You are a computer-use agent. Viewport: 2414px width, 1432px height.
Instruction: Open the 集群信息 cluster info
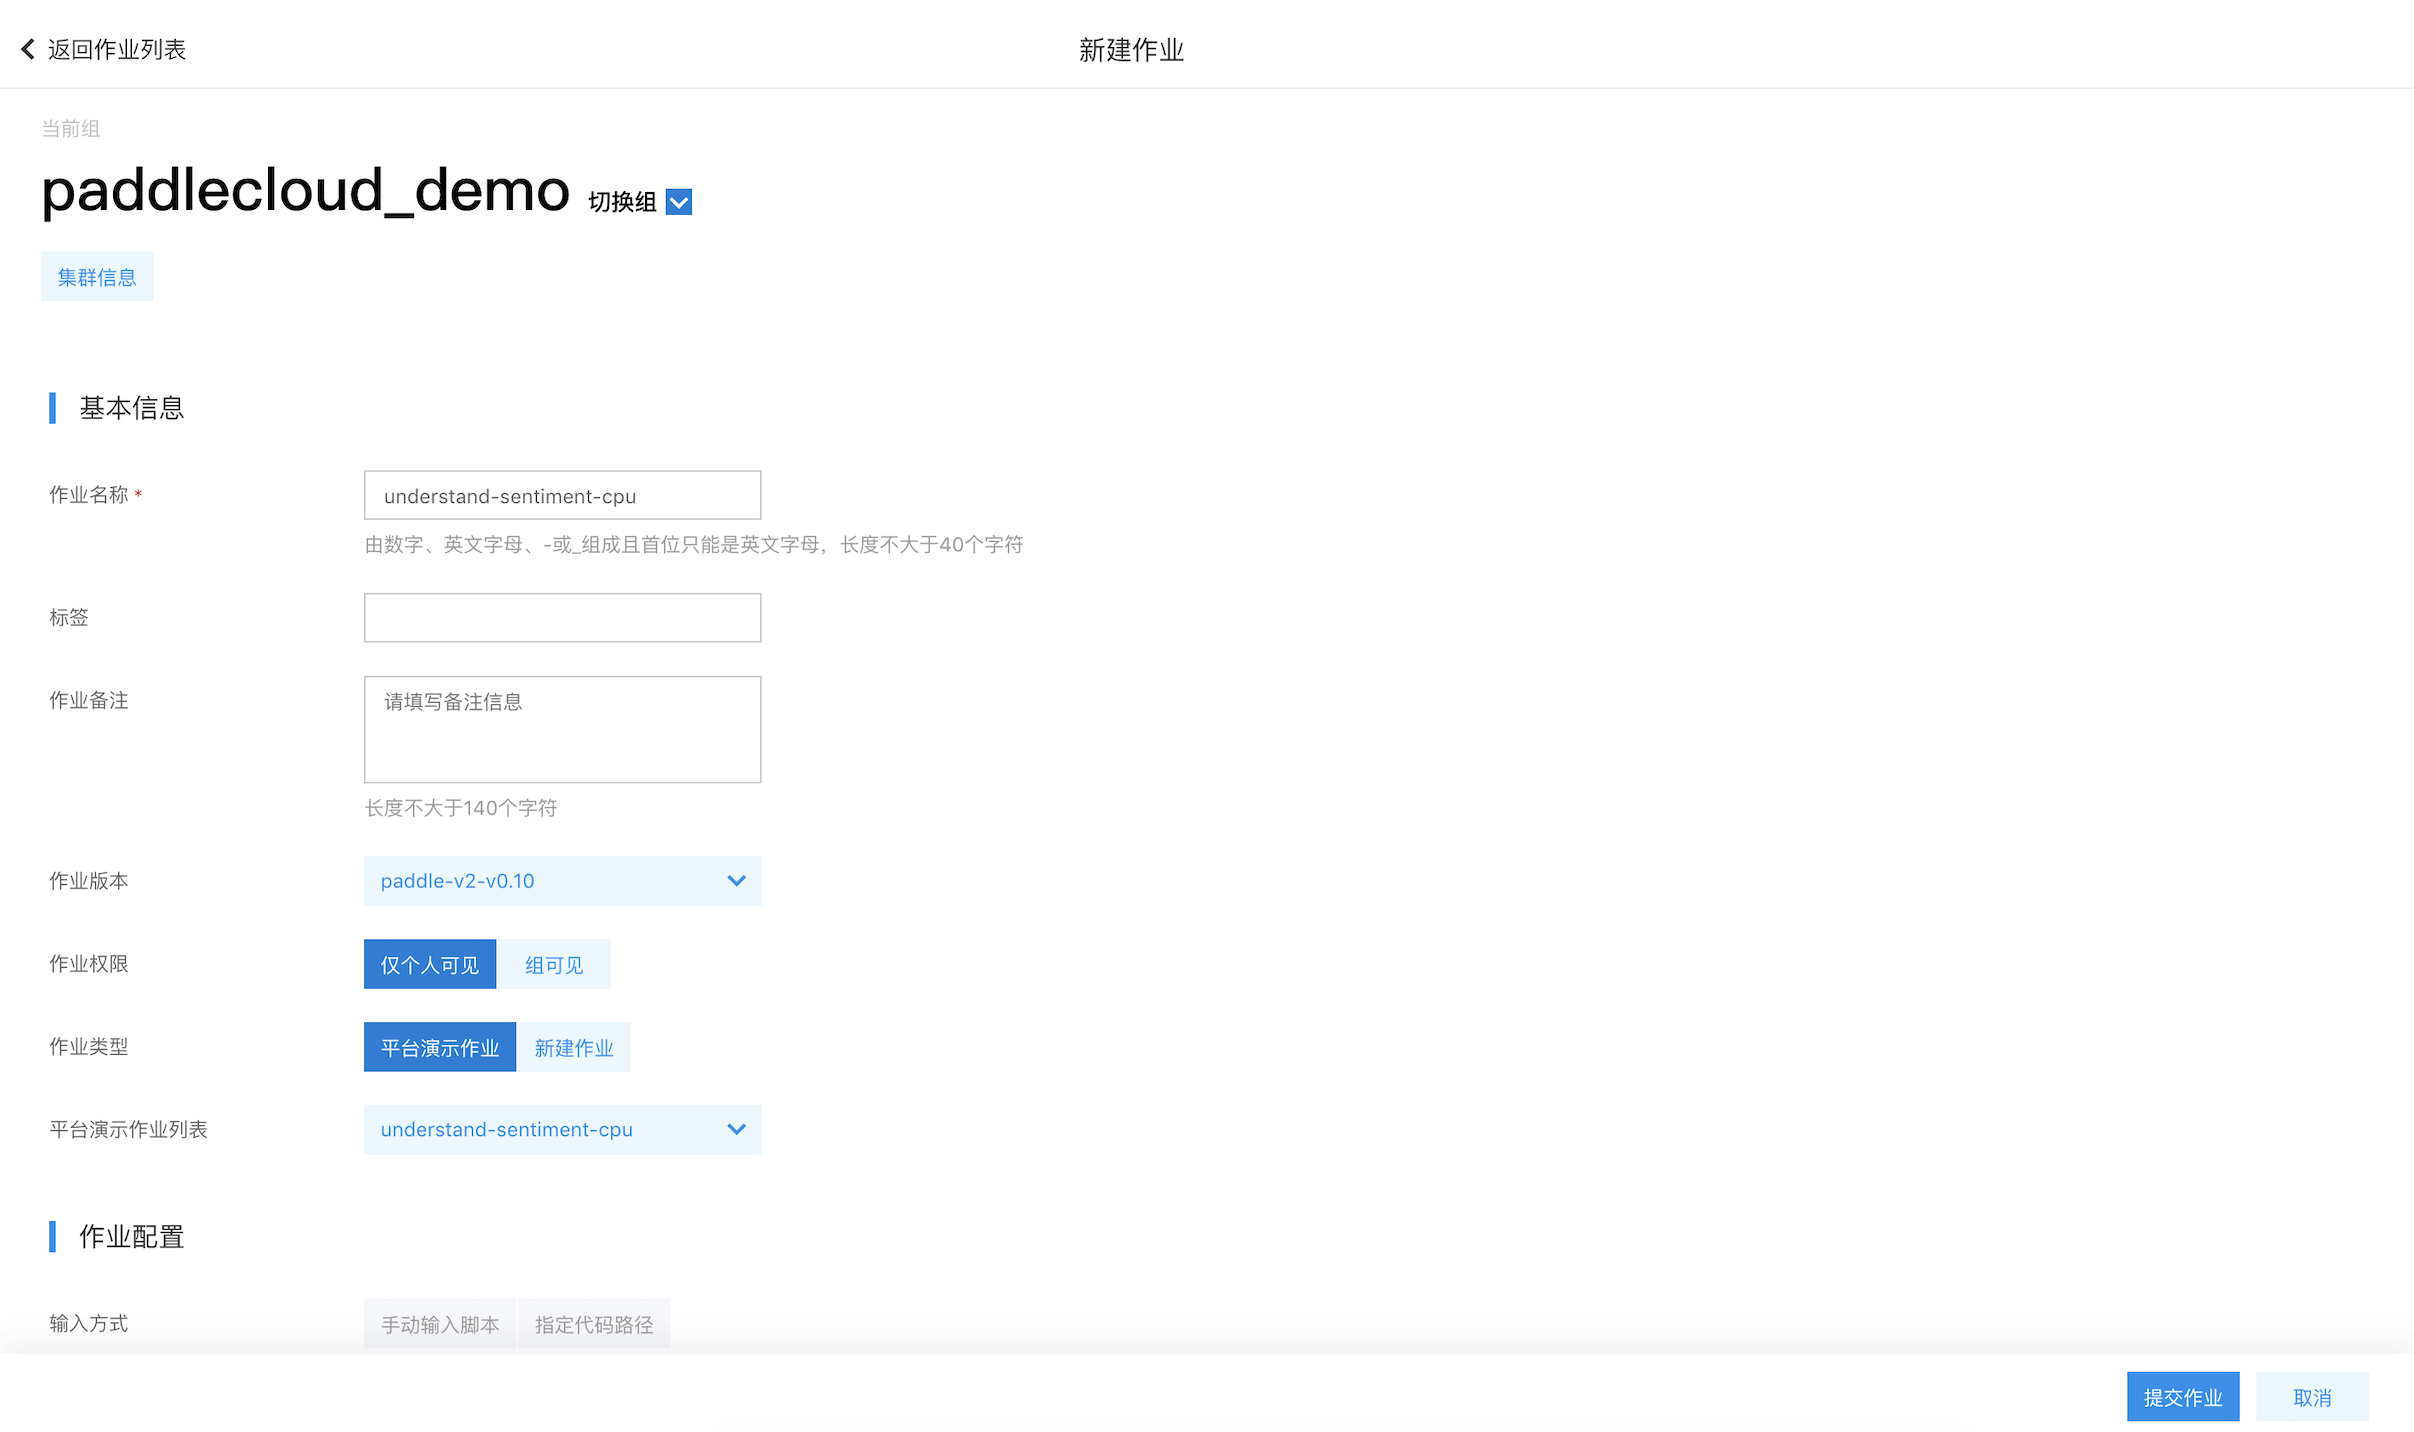[x=97, y=277]
